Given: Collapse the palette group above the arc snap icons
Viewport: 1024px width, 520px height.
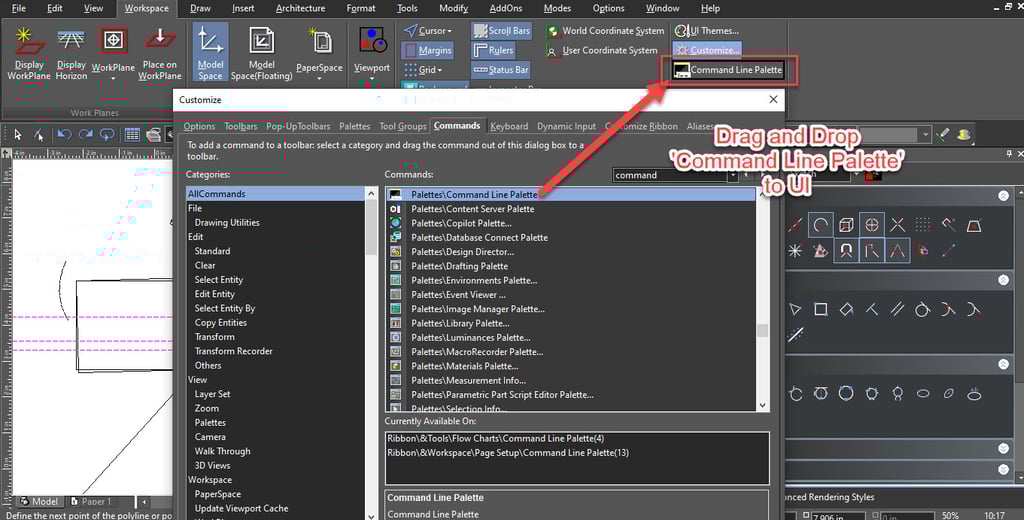Looking at the screenshot, I should [x=1003, y=196].
